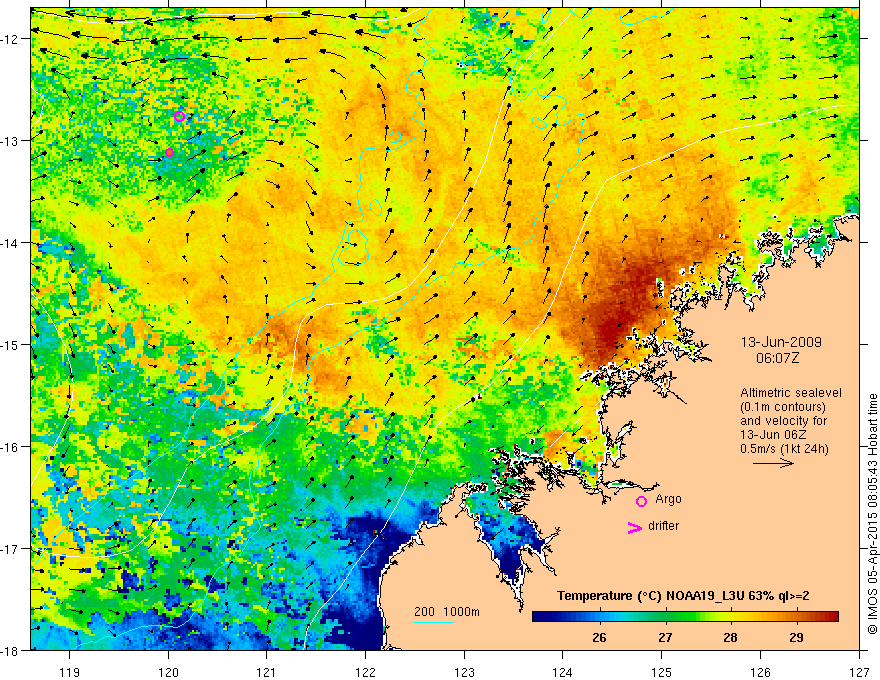Viewport: 880px width, 680px height.
Task: Click the '13-Jun-2009' date label
Action: coord(781,342)
